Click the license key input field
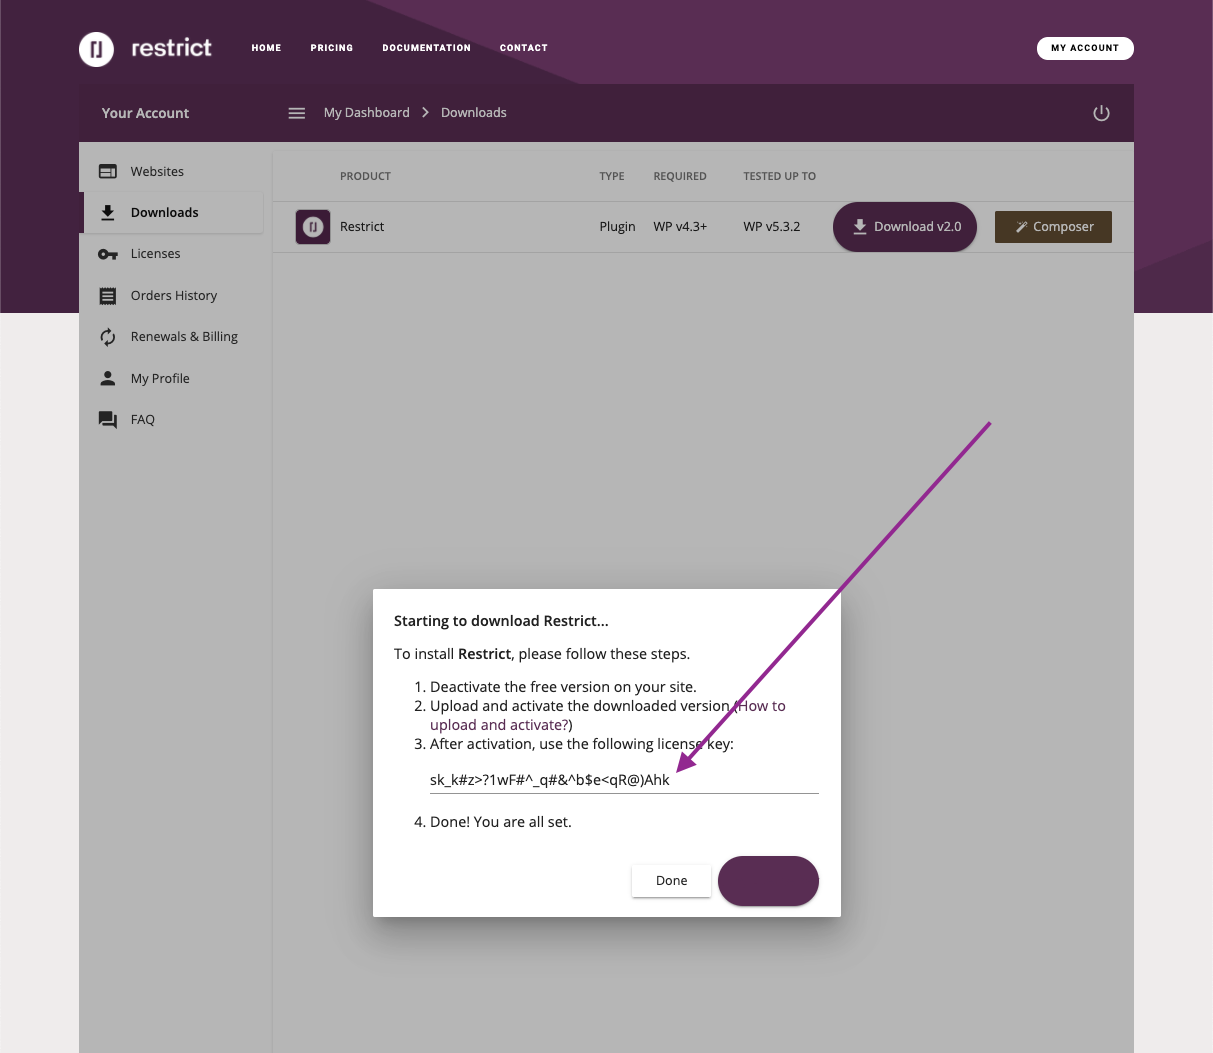 coord(624,780)
